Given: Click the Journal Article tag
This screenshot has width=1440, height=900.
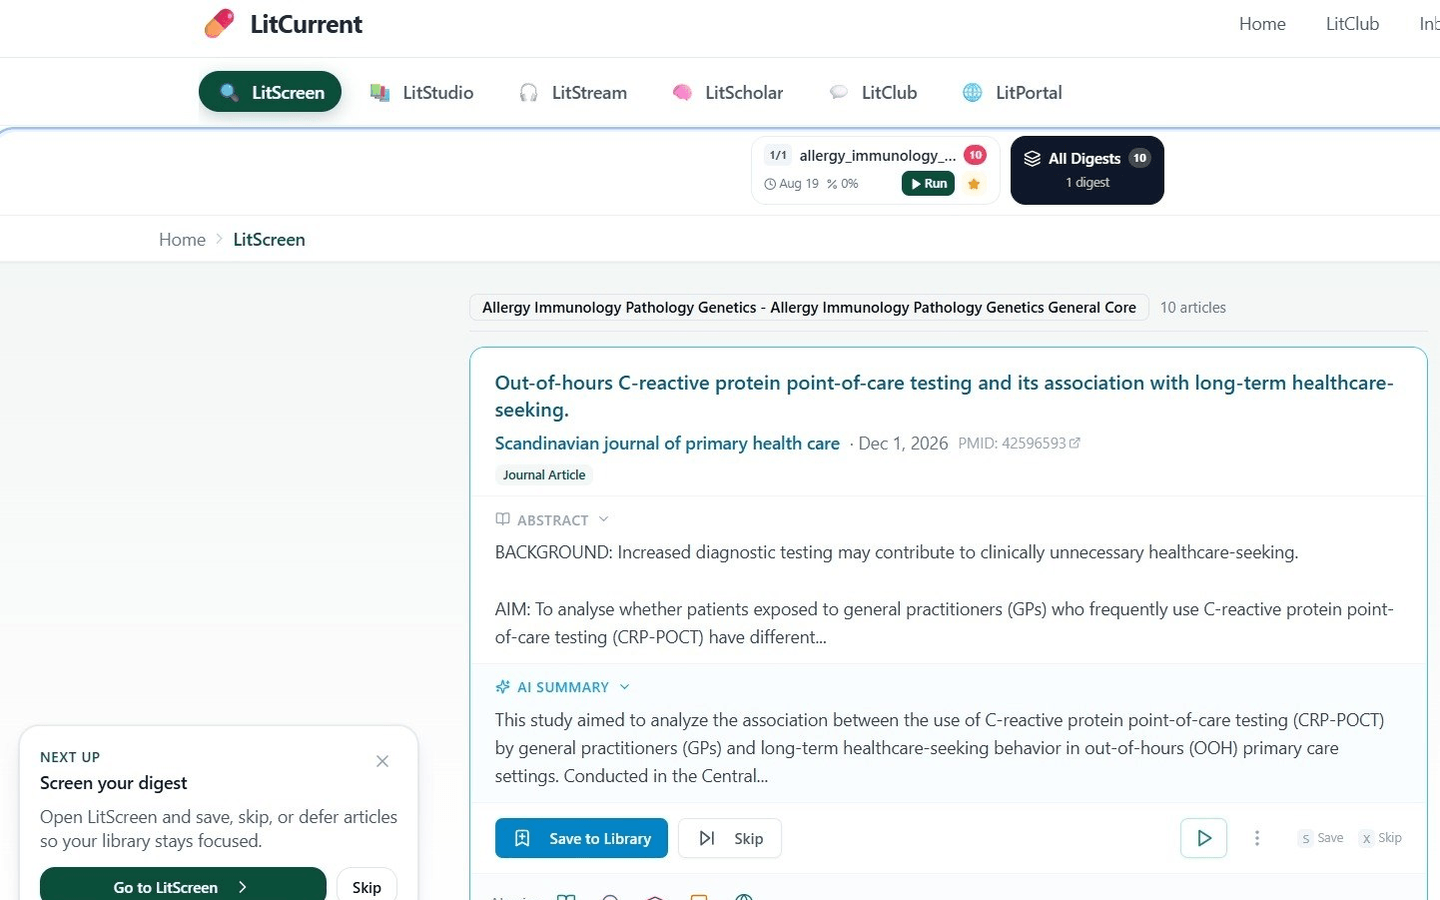Looking at the screenshot, I should [544, 475].
